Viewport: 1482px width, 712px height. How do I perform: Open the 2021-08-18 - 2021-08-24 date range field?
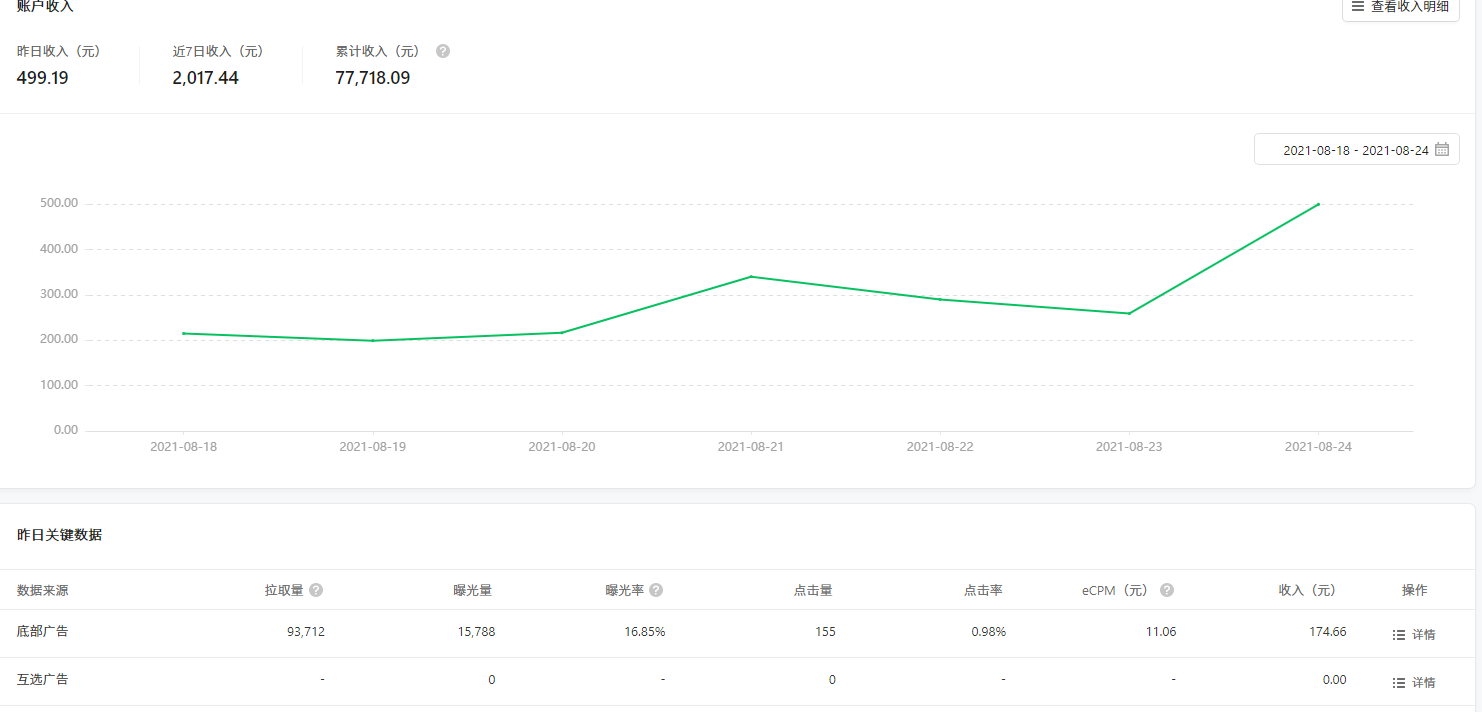1355,150
